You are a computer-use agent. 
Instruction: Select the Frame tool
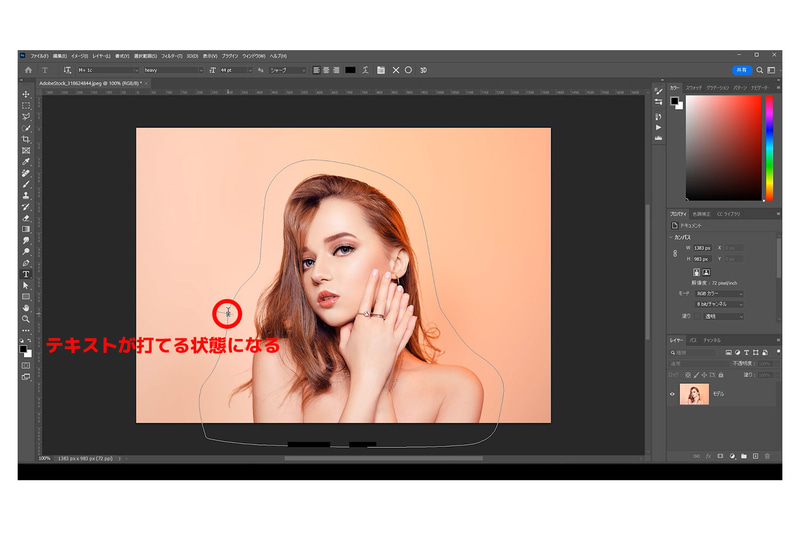coord(26,150)
